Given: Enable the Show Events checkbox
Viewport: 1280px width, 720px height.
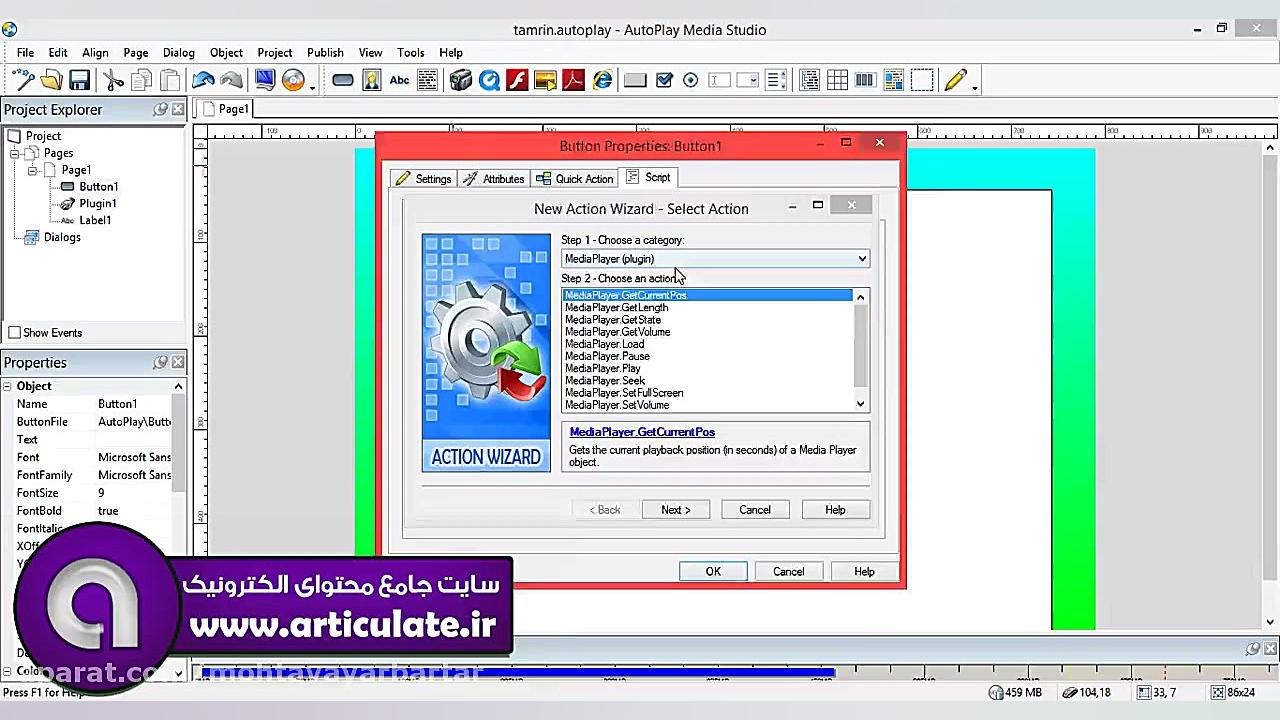Looking at the screenshot, I should click(15, 332).
